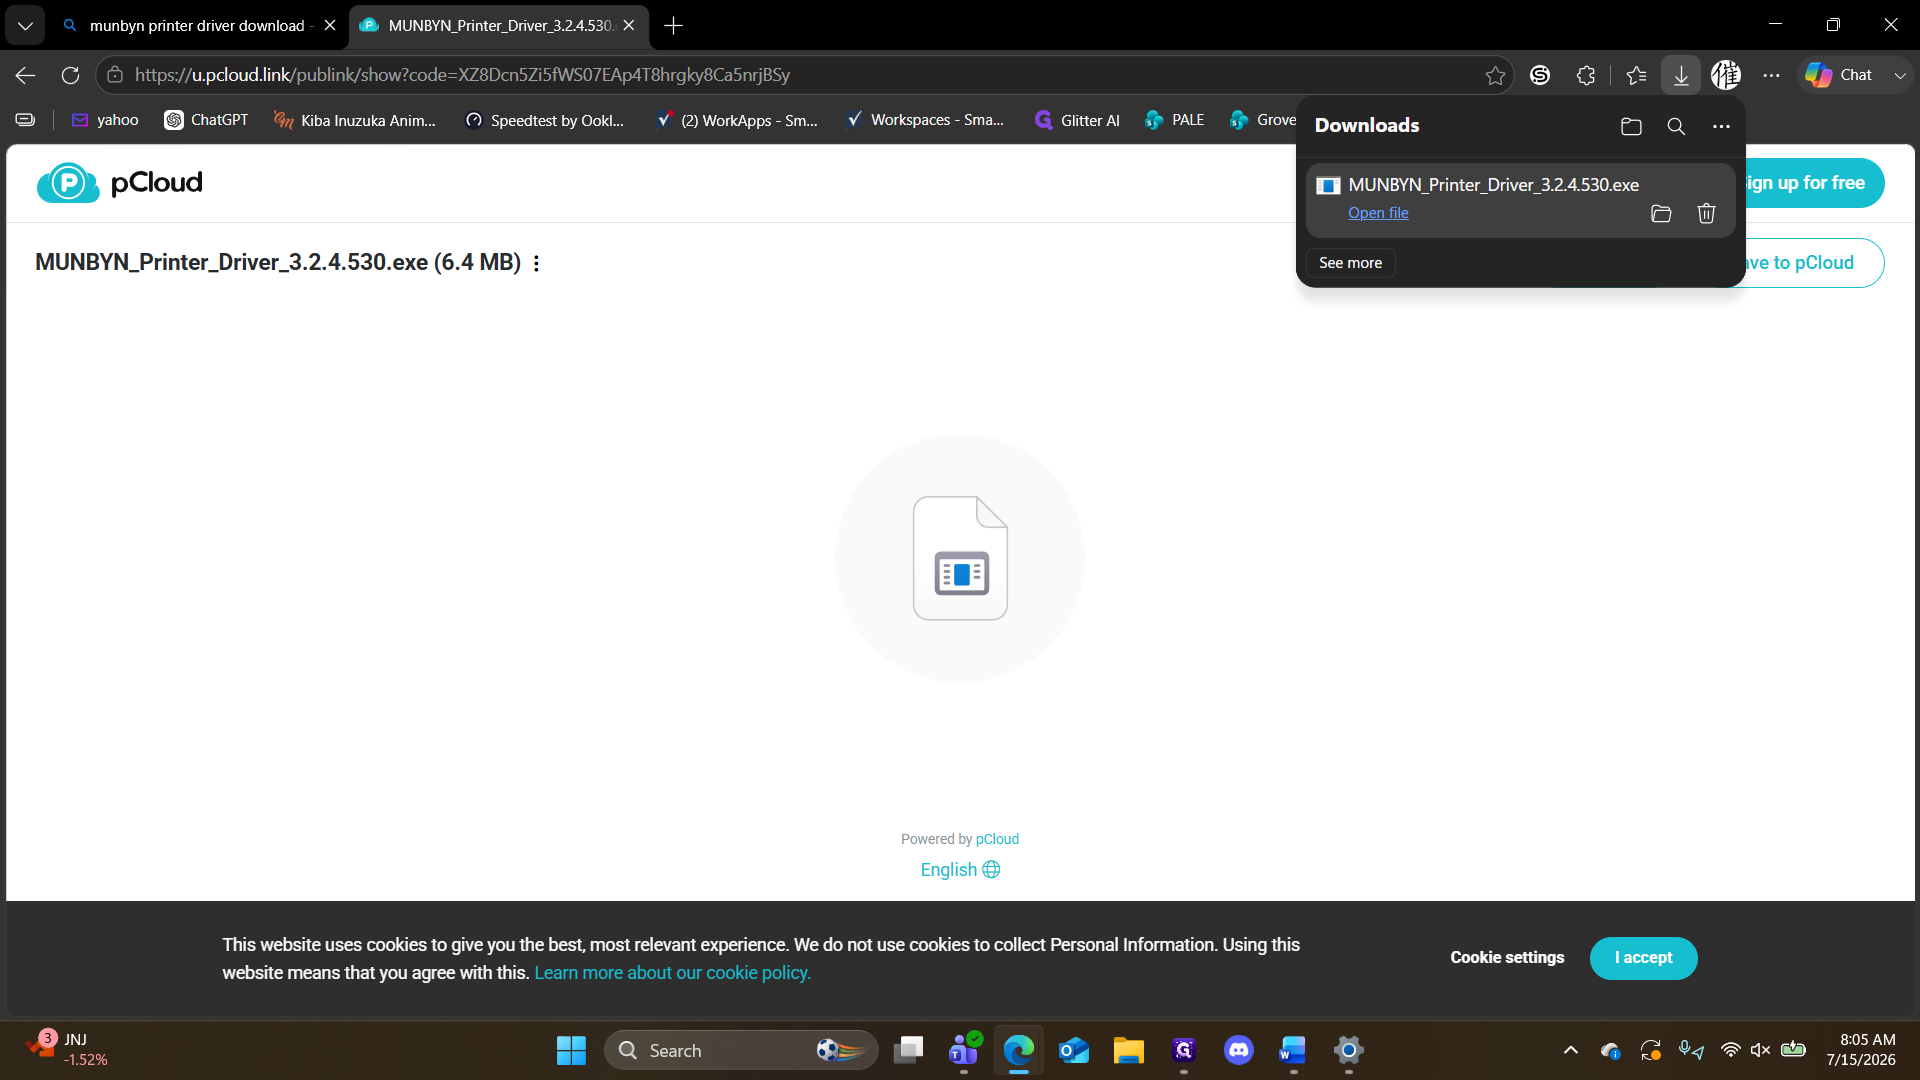Go back to previous page
Screen dimensions: 1920x1080
click(x=26, y=75)
